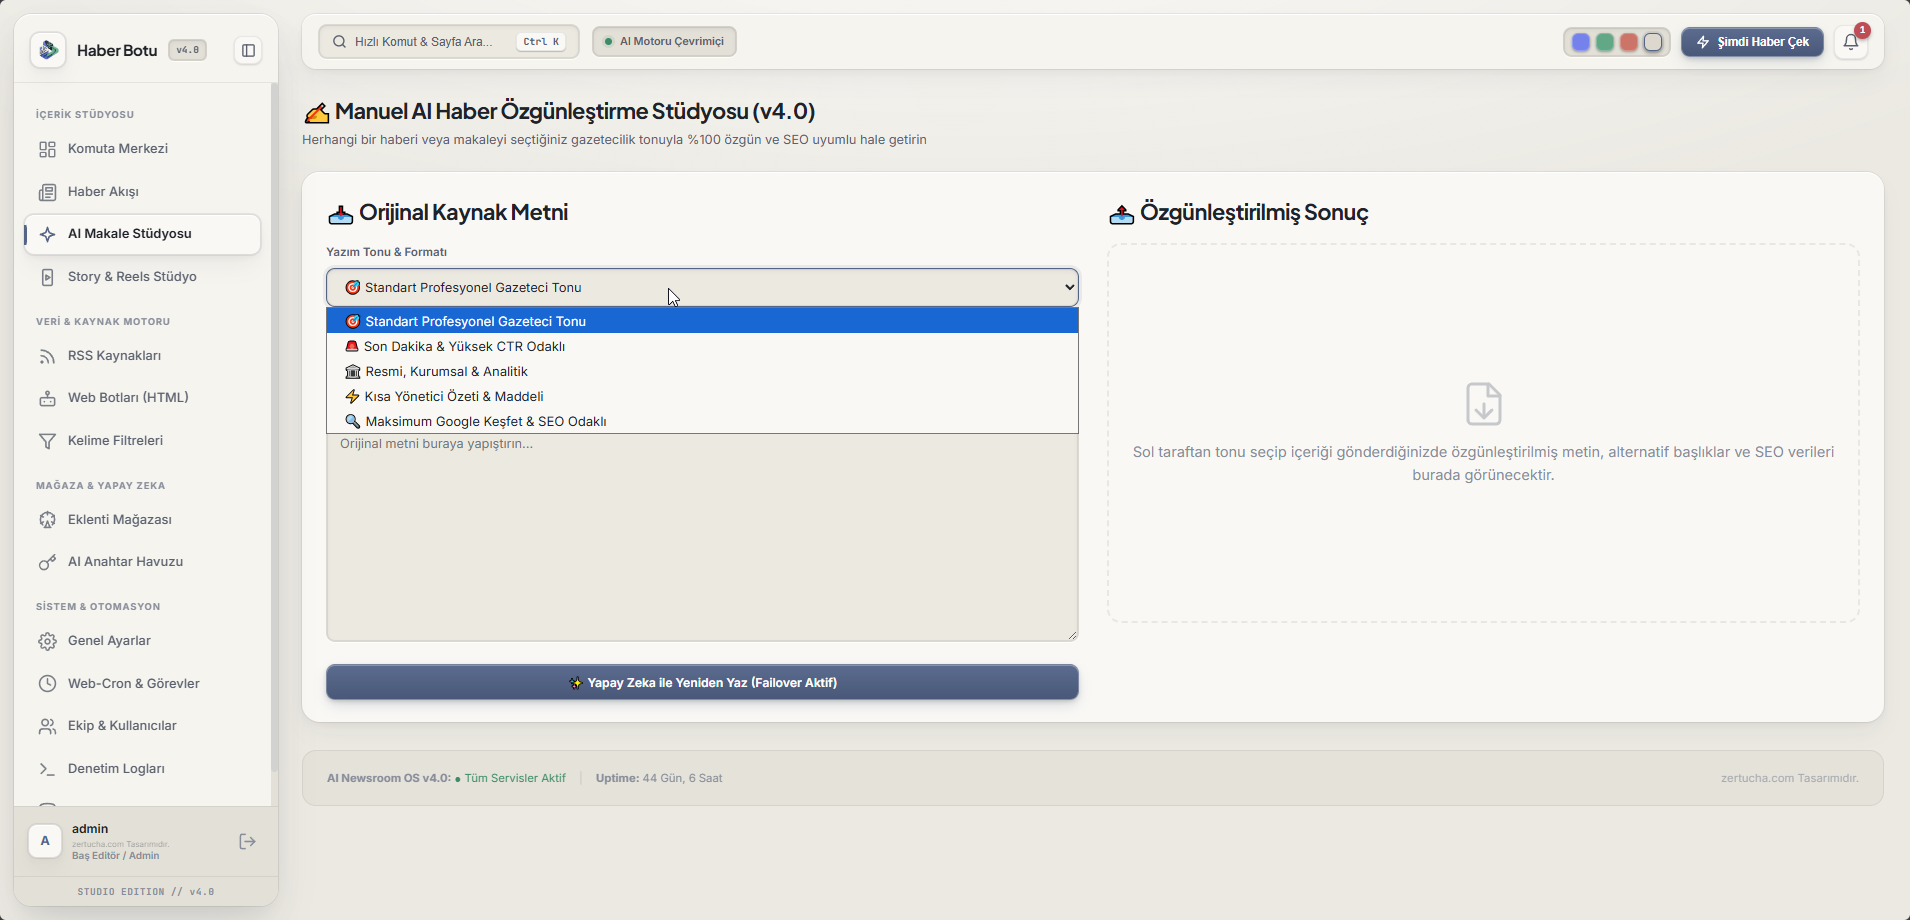
Task: Click the original text paste area
Action: pyautogui.click(x=702, y=537)
